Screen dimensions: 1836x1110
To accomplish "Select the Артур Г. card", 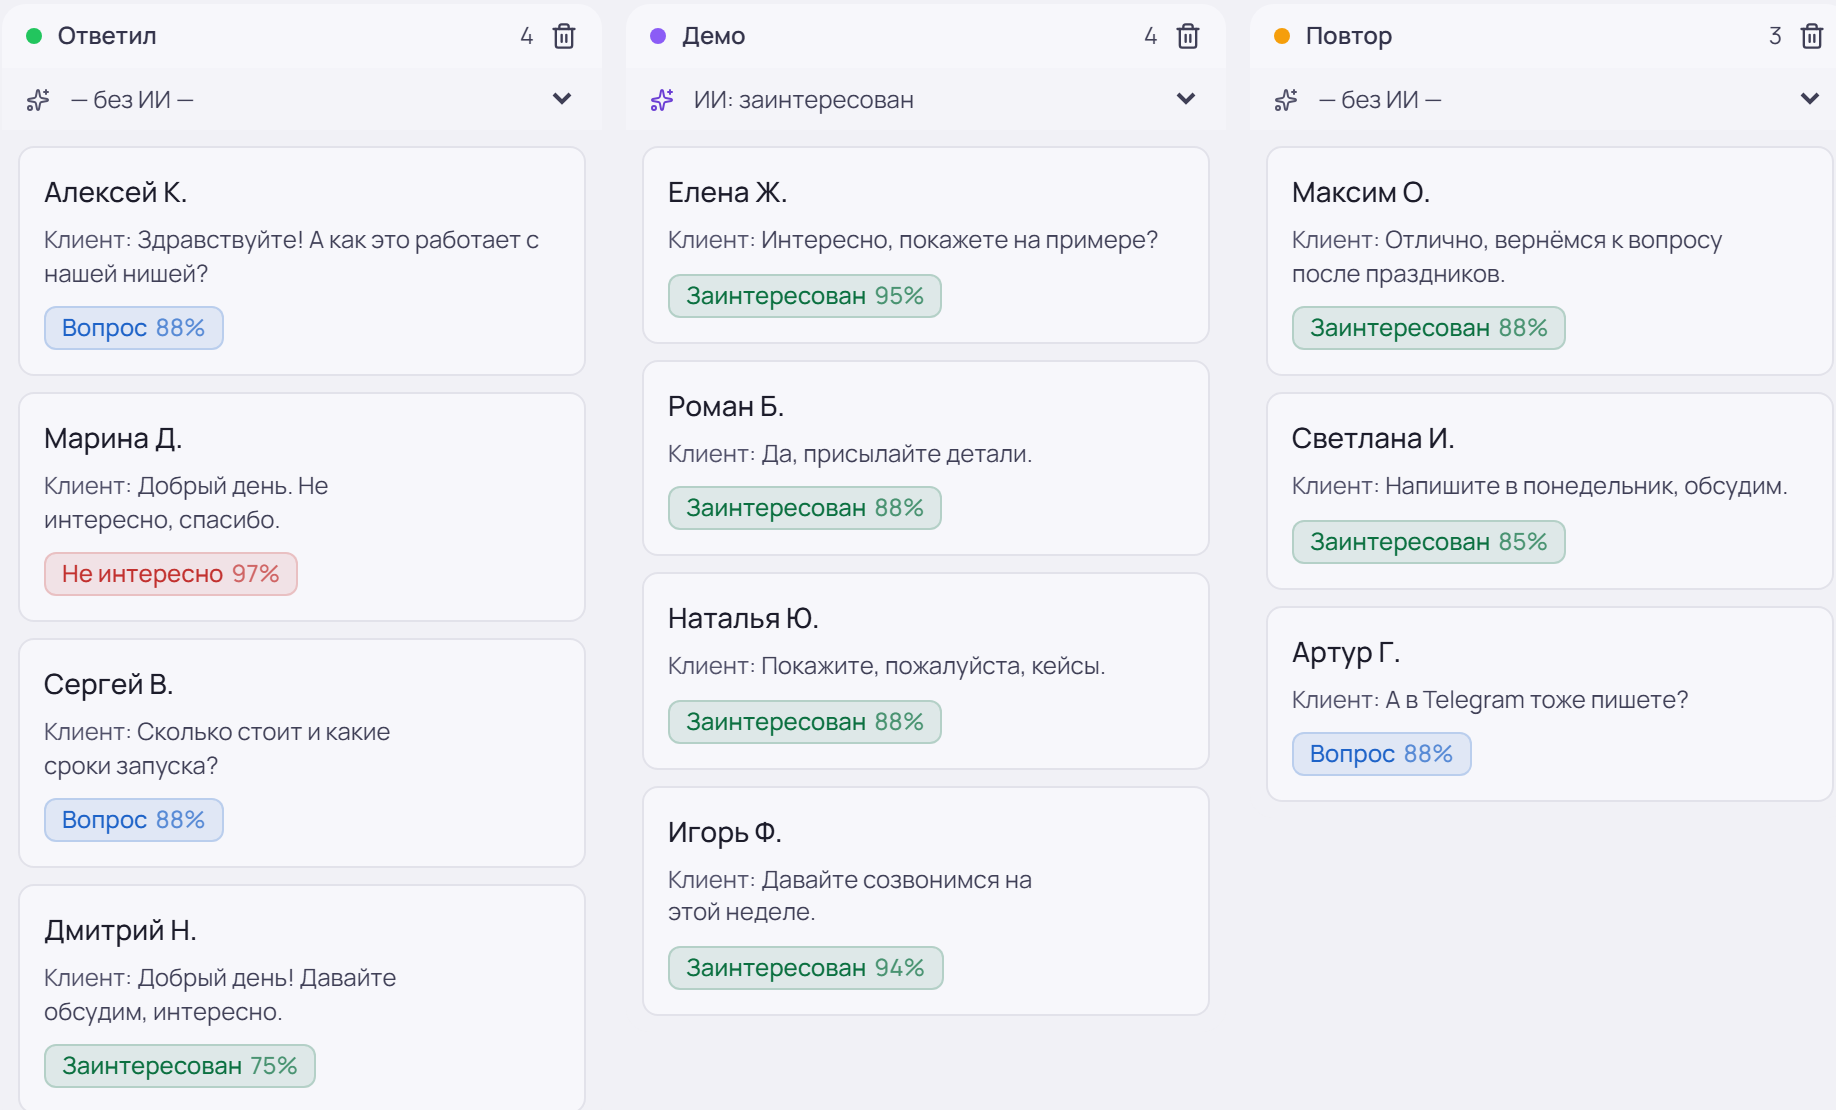I will click(x=1550, y=704).
